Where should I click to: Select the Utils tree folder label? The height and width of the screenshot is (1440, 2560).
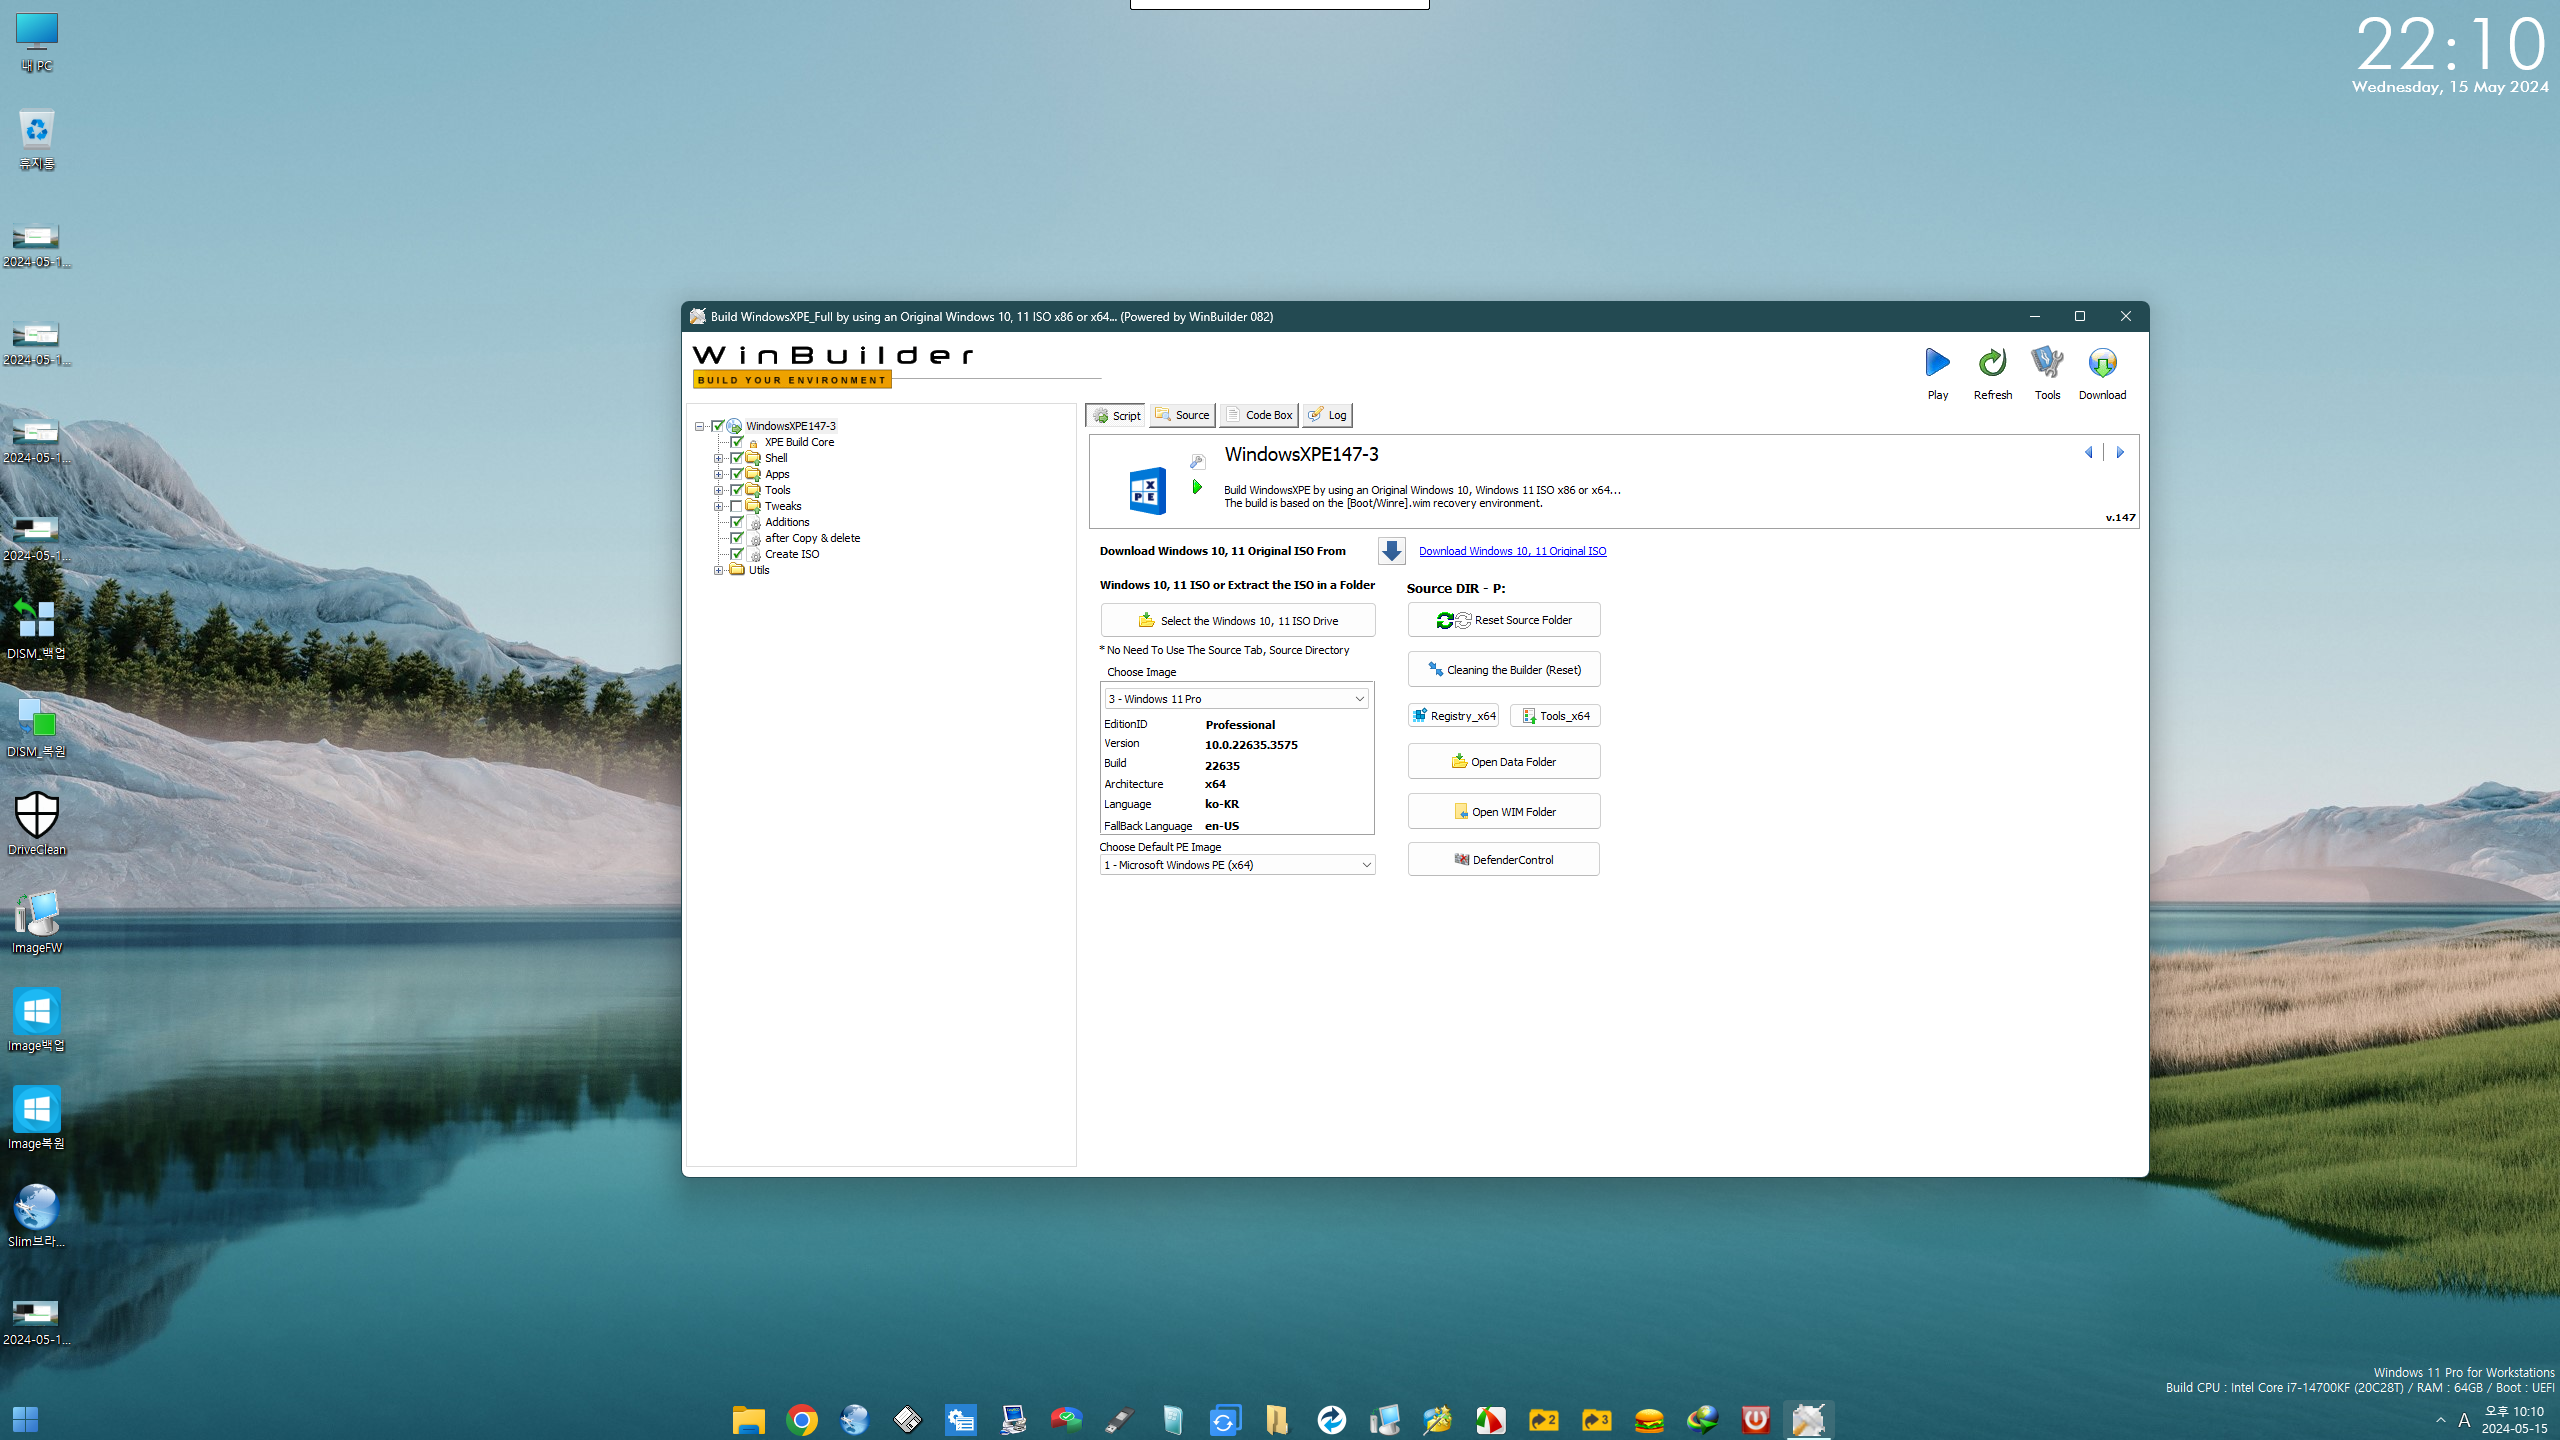(x=759, y=570)
